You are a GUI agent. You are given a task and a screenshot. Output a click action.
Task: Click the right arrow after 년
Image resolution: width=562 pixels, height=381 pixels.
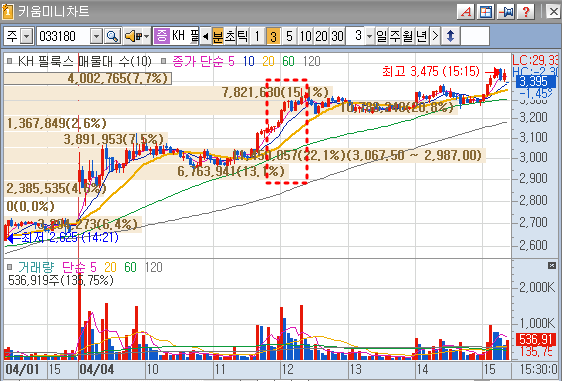click(435, 36)
